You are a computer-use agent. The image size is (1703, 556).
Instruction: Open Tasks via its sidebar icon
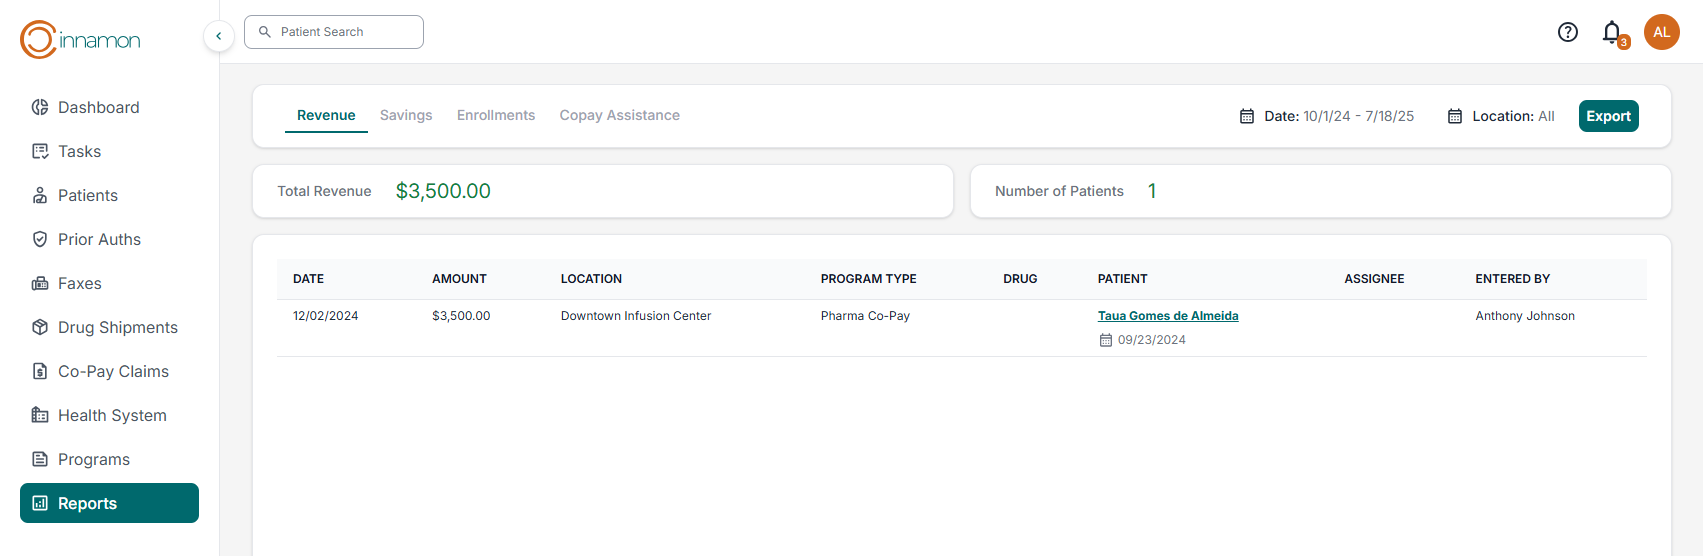point(40,151)
